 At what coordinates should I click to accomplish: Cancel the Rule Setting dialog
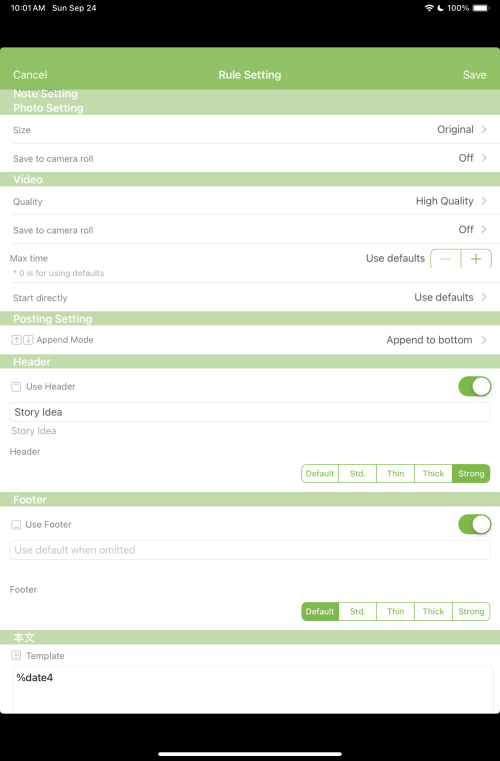(30, 75)
